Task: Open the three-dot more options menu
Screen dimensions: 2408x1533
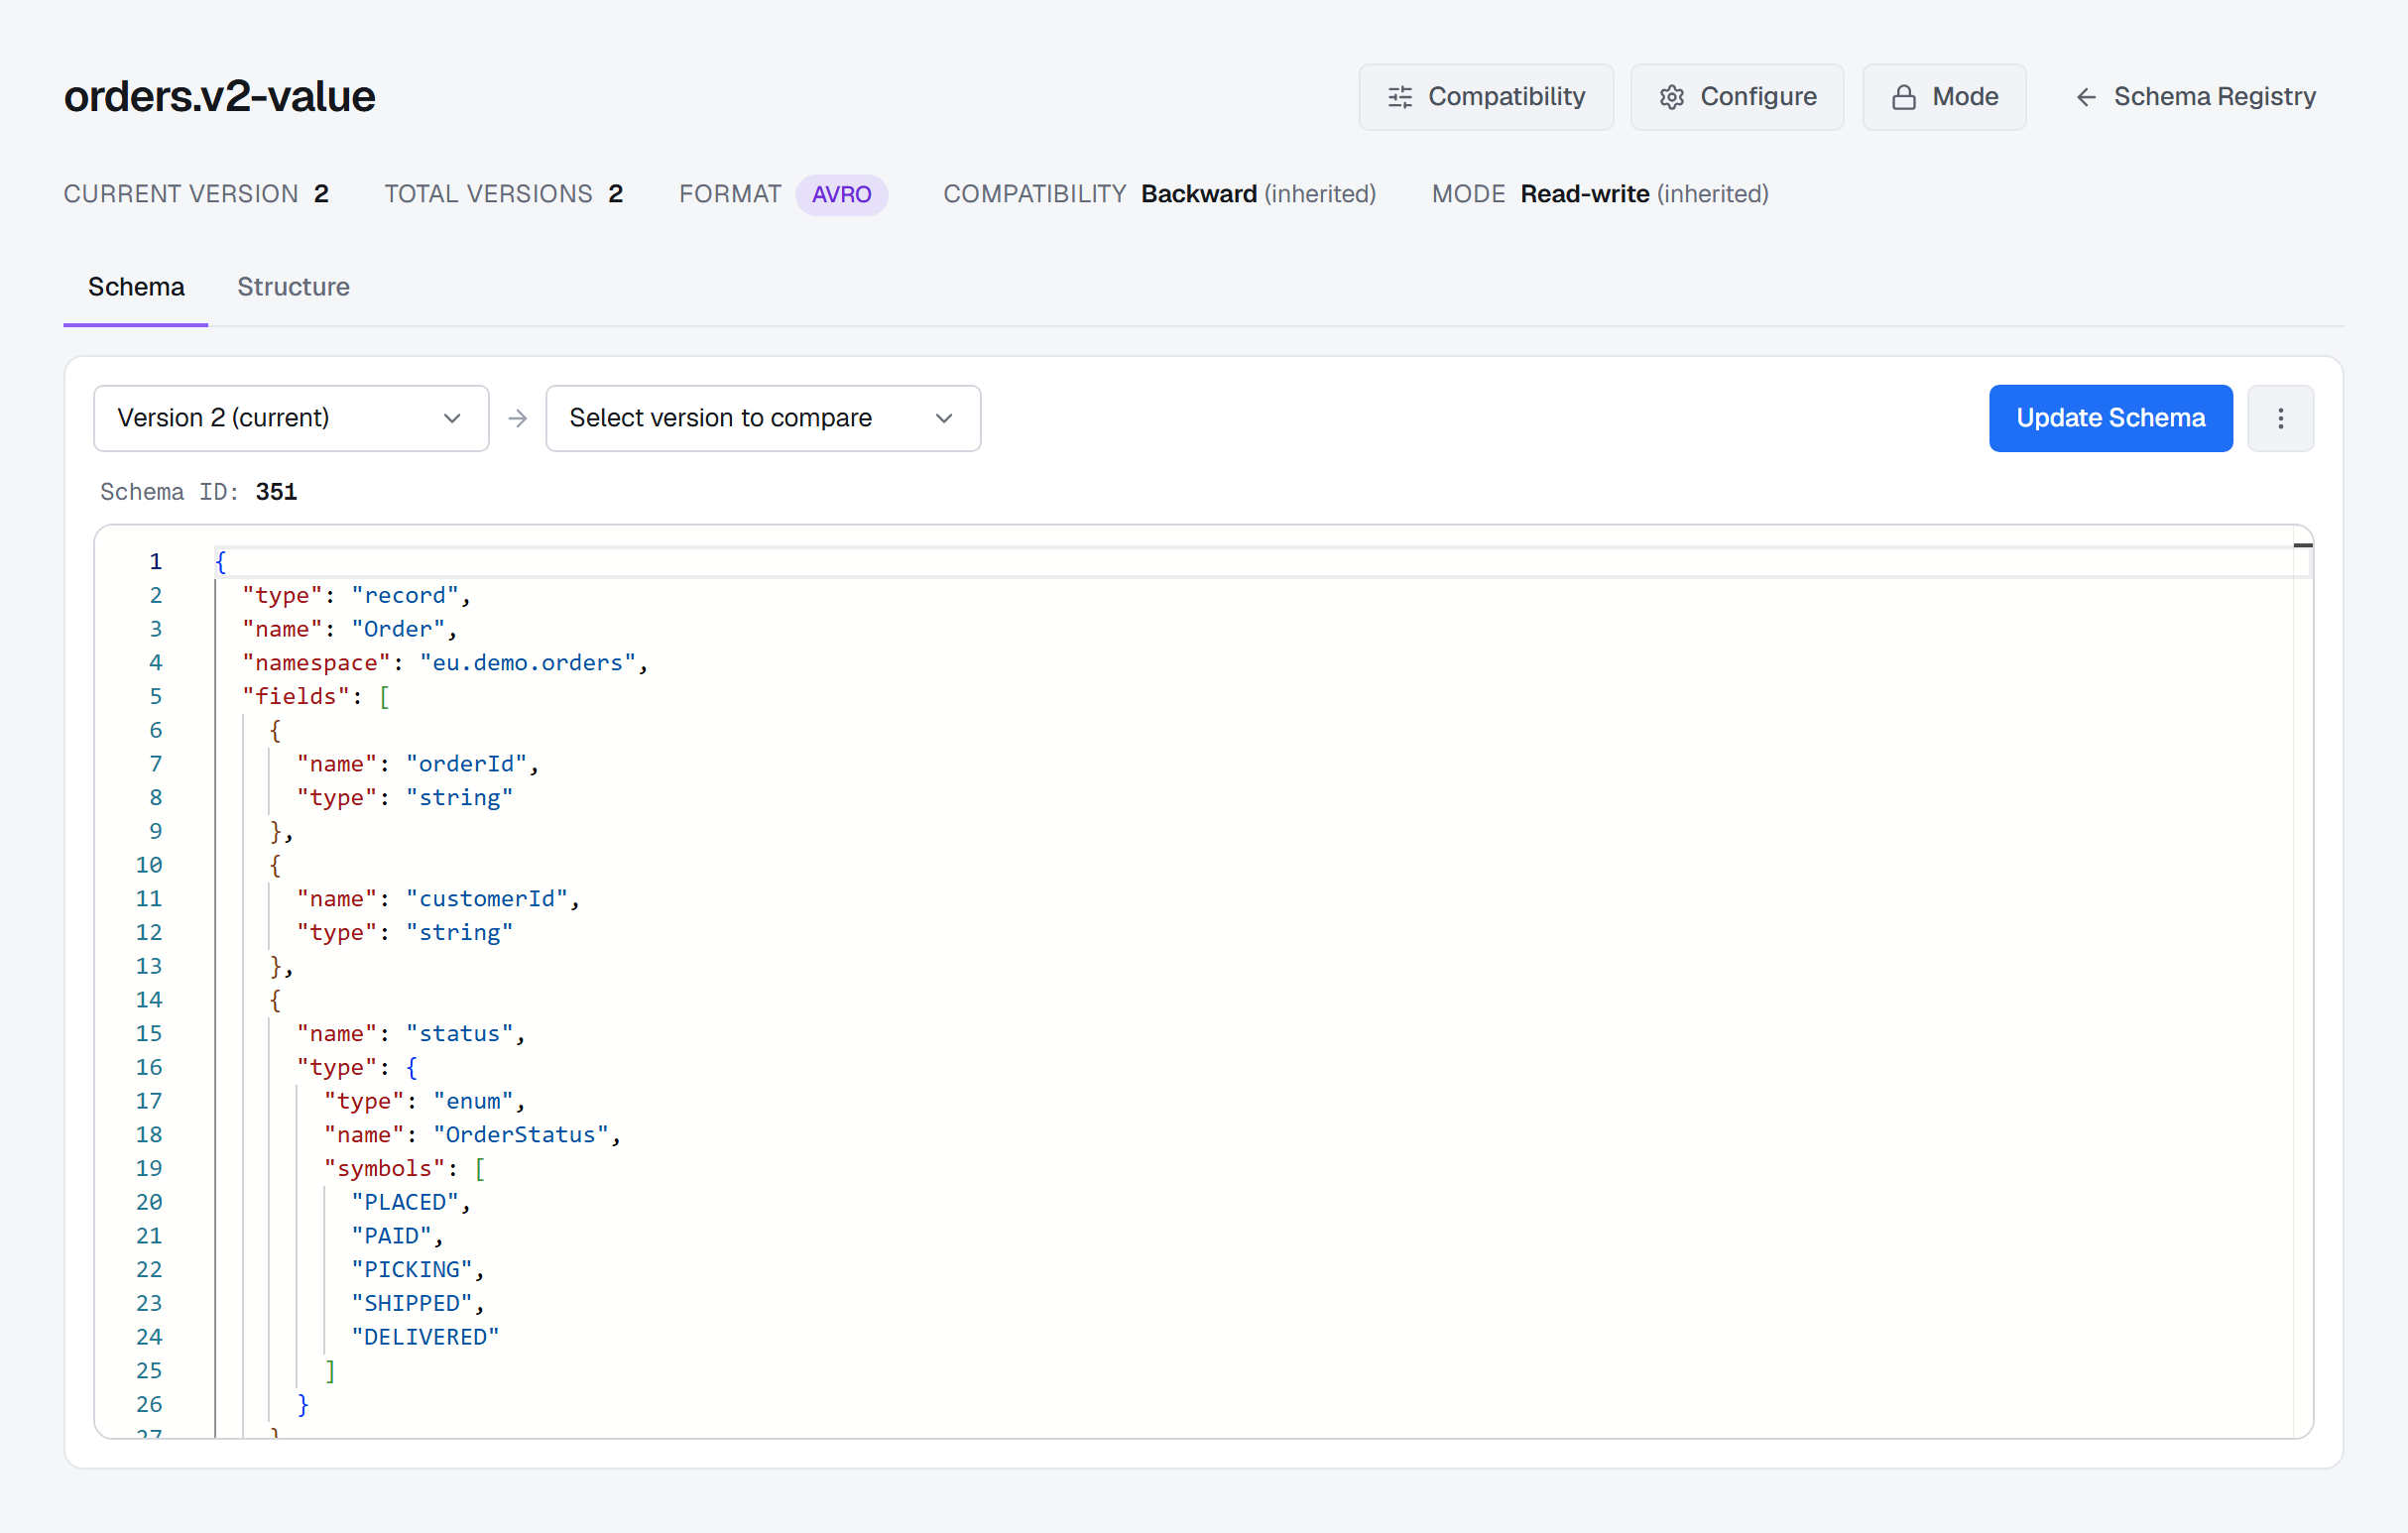Action: pos(2280,418)
